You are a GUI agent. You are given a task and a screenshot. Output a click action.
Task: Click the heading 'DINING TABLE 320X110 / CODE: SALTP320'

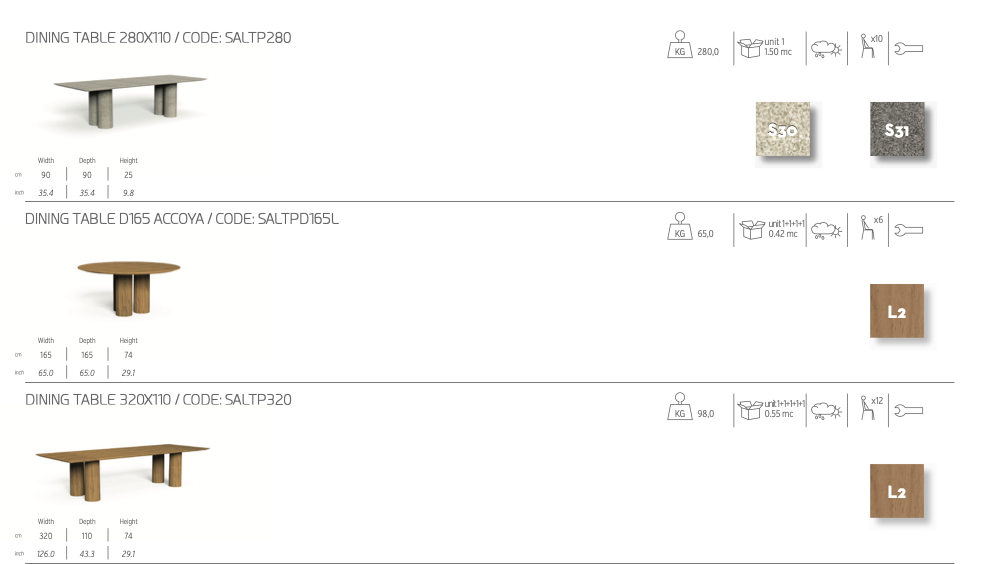point(158,400)
